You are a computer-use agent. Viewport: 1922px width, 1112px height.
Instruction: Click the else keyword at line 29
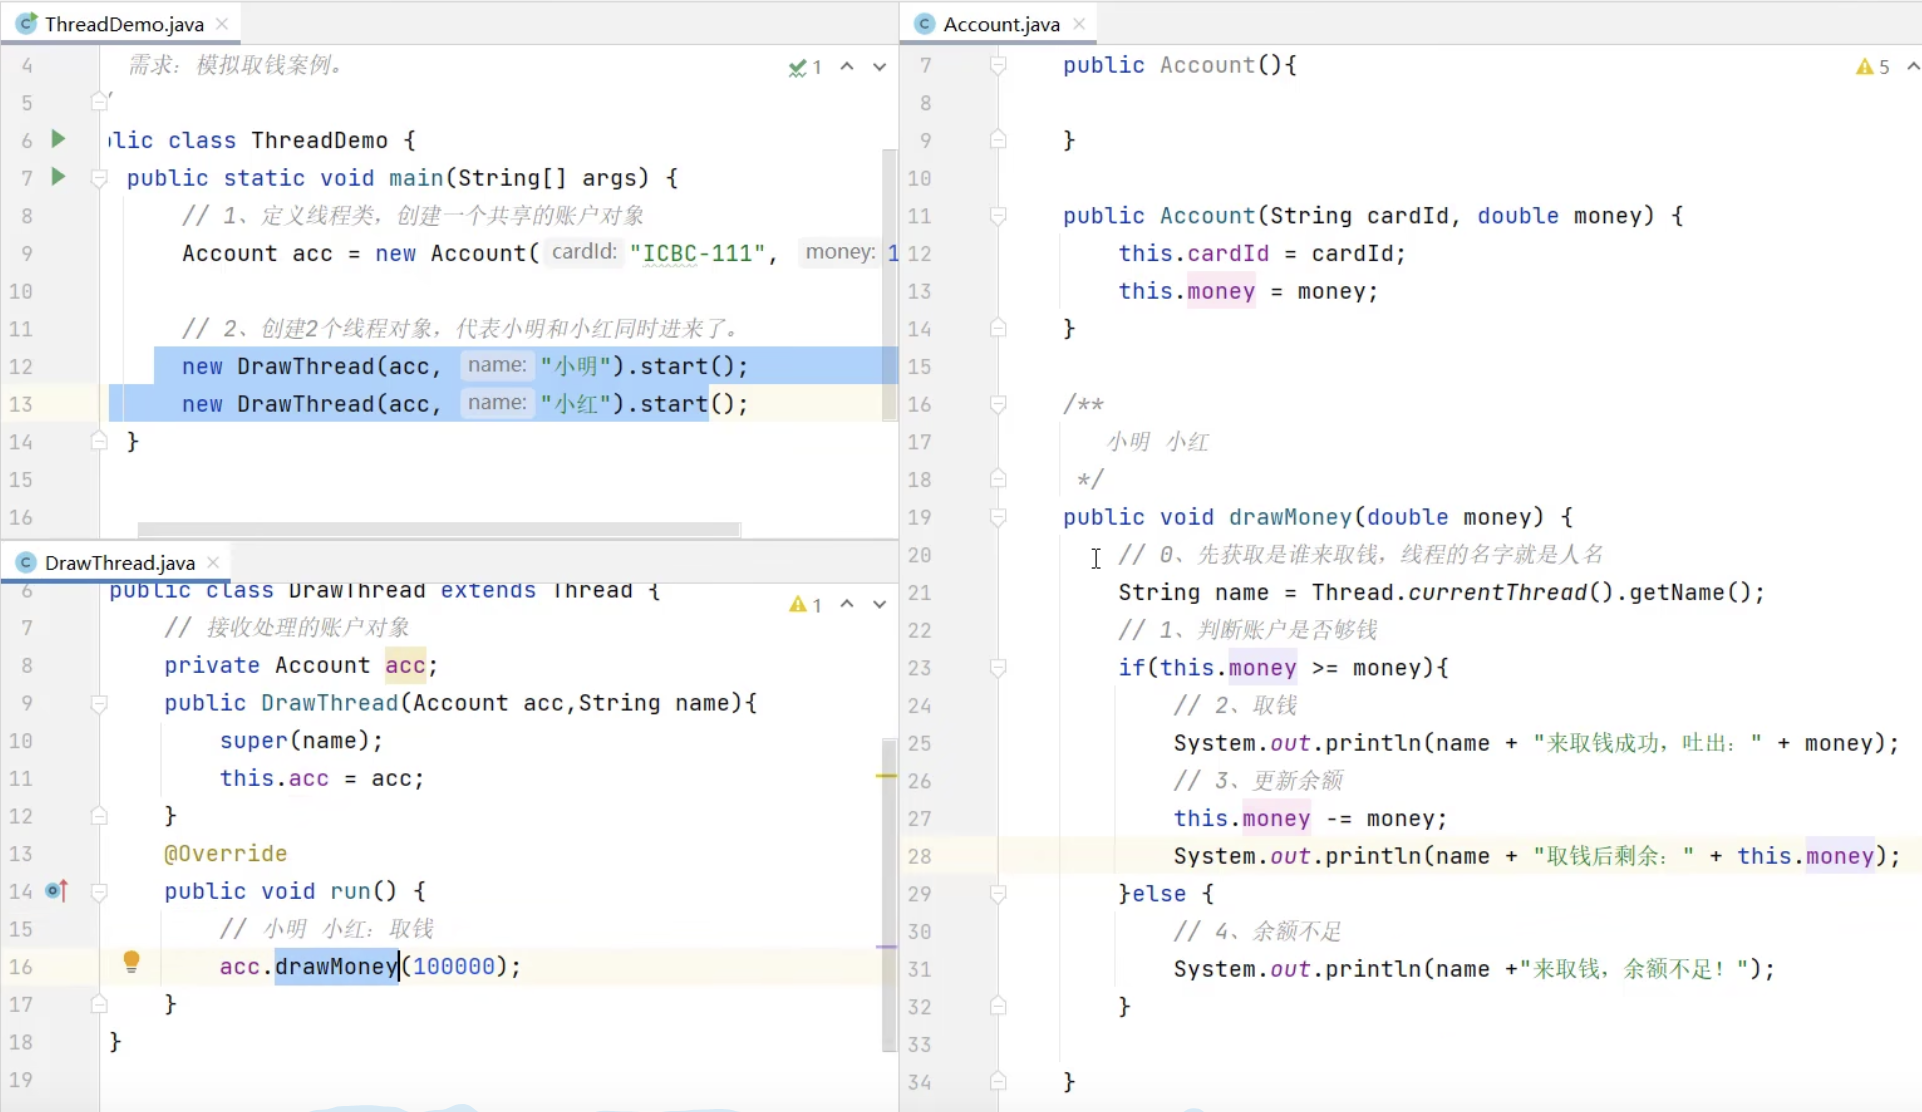[x=1159, y=894]
